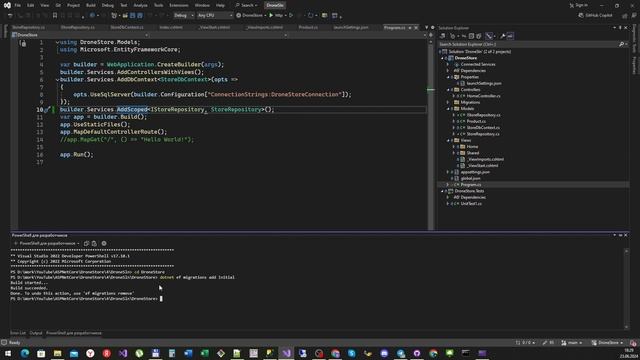
Task: Click Sign in
Action: 579,5
